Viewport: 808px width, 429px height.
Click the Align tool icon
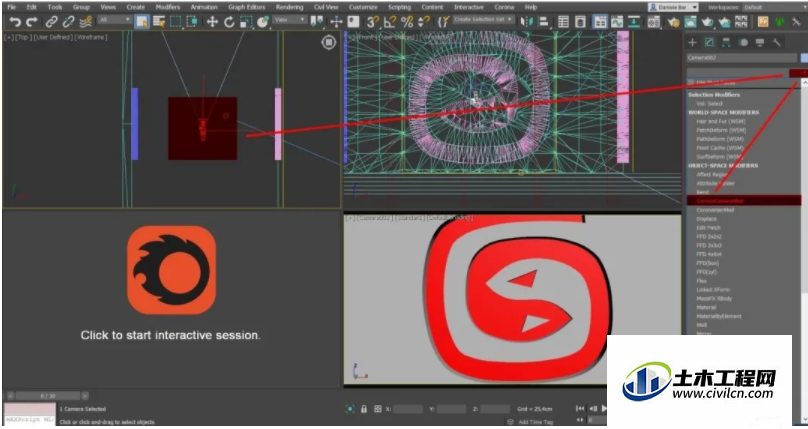(543, 22)
